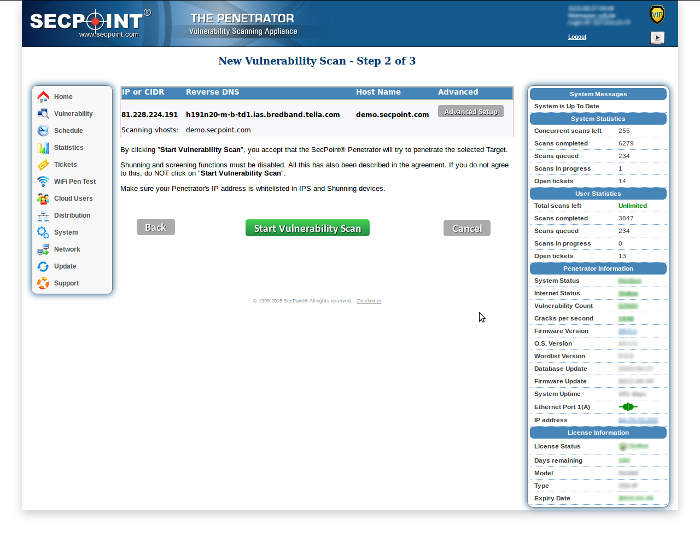Image resolution: width=700 pixels, height=560 pixels.
Task: Open the WiFi Pen Test menu item
Action: click(x=75, y=181)
